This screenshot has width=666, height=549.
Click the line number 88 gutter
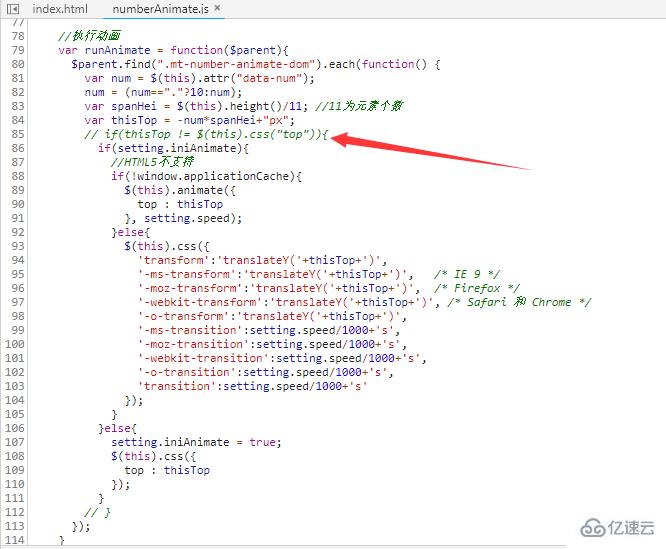[18, 176]
